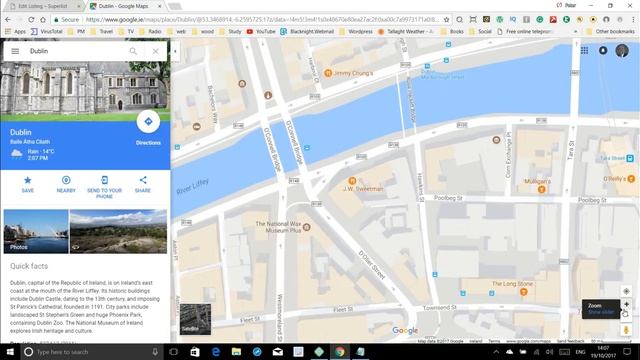Open the Google Maps hamburger menu

point(15,51)
